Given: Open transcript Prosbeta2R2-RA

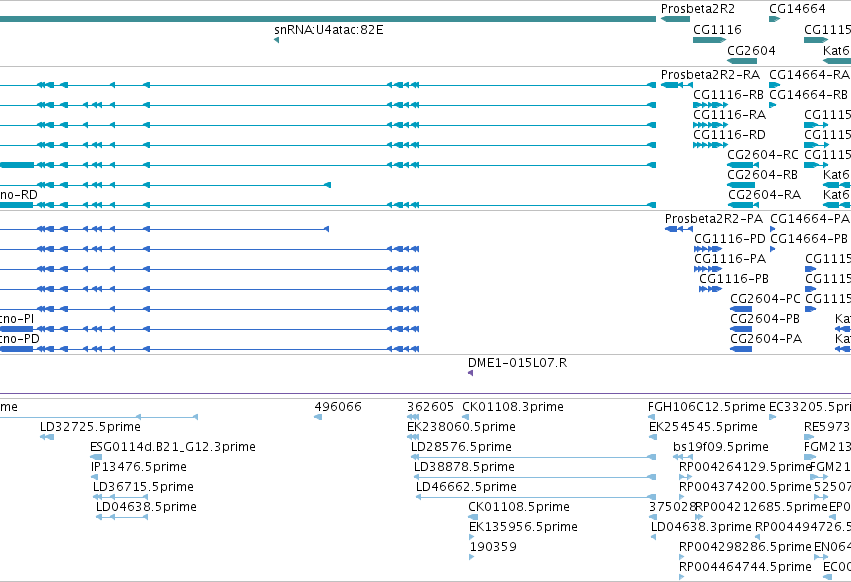Looking at the screenshot, I should pos(710,74).
